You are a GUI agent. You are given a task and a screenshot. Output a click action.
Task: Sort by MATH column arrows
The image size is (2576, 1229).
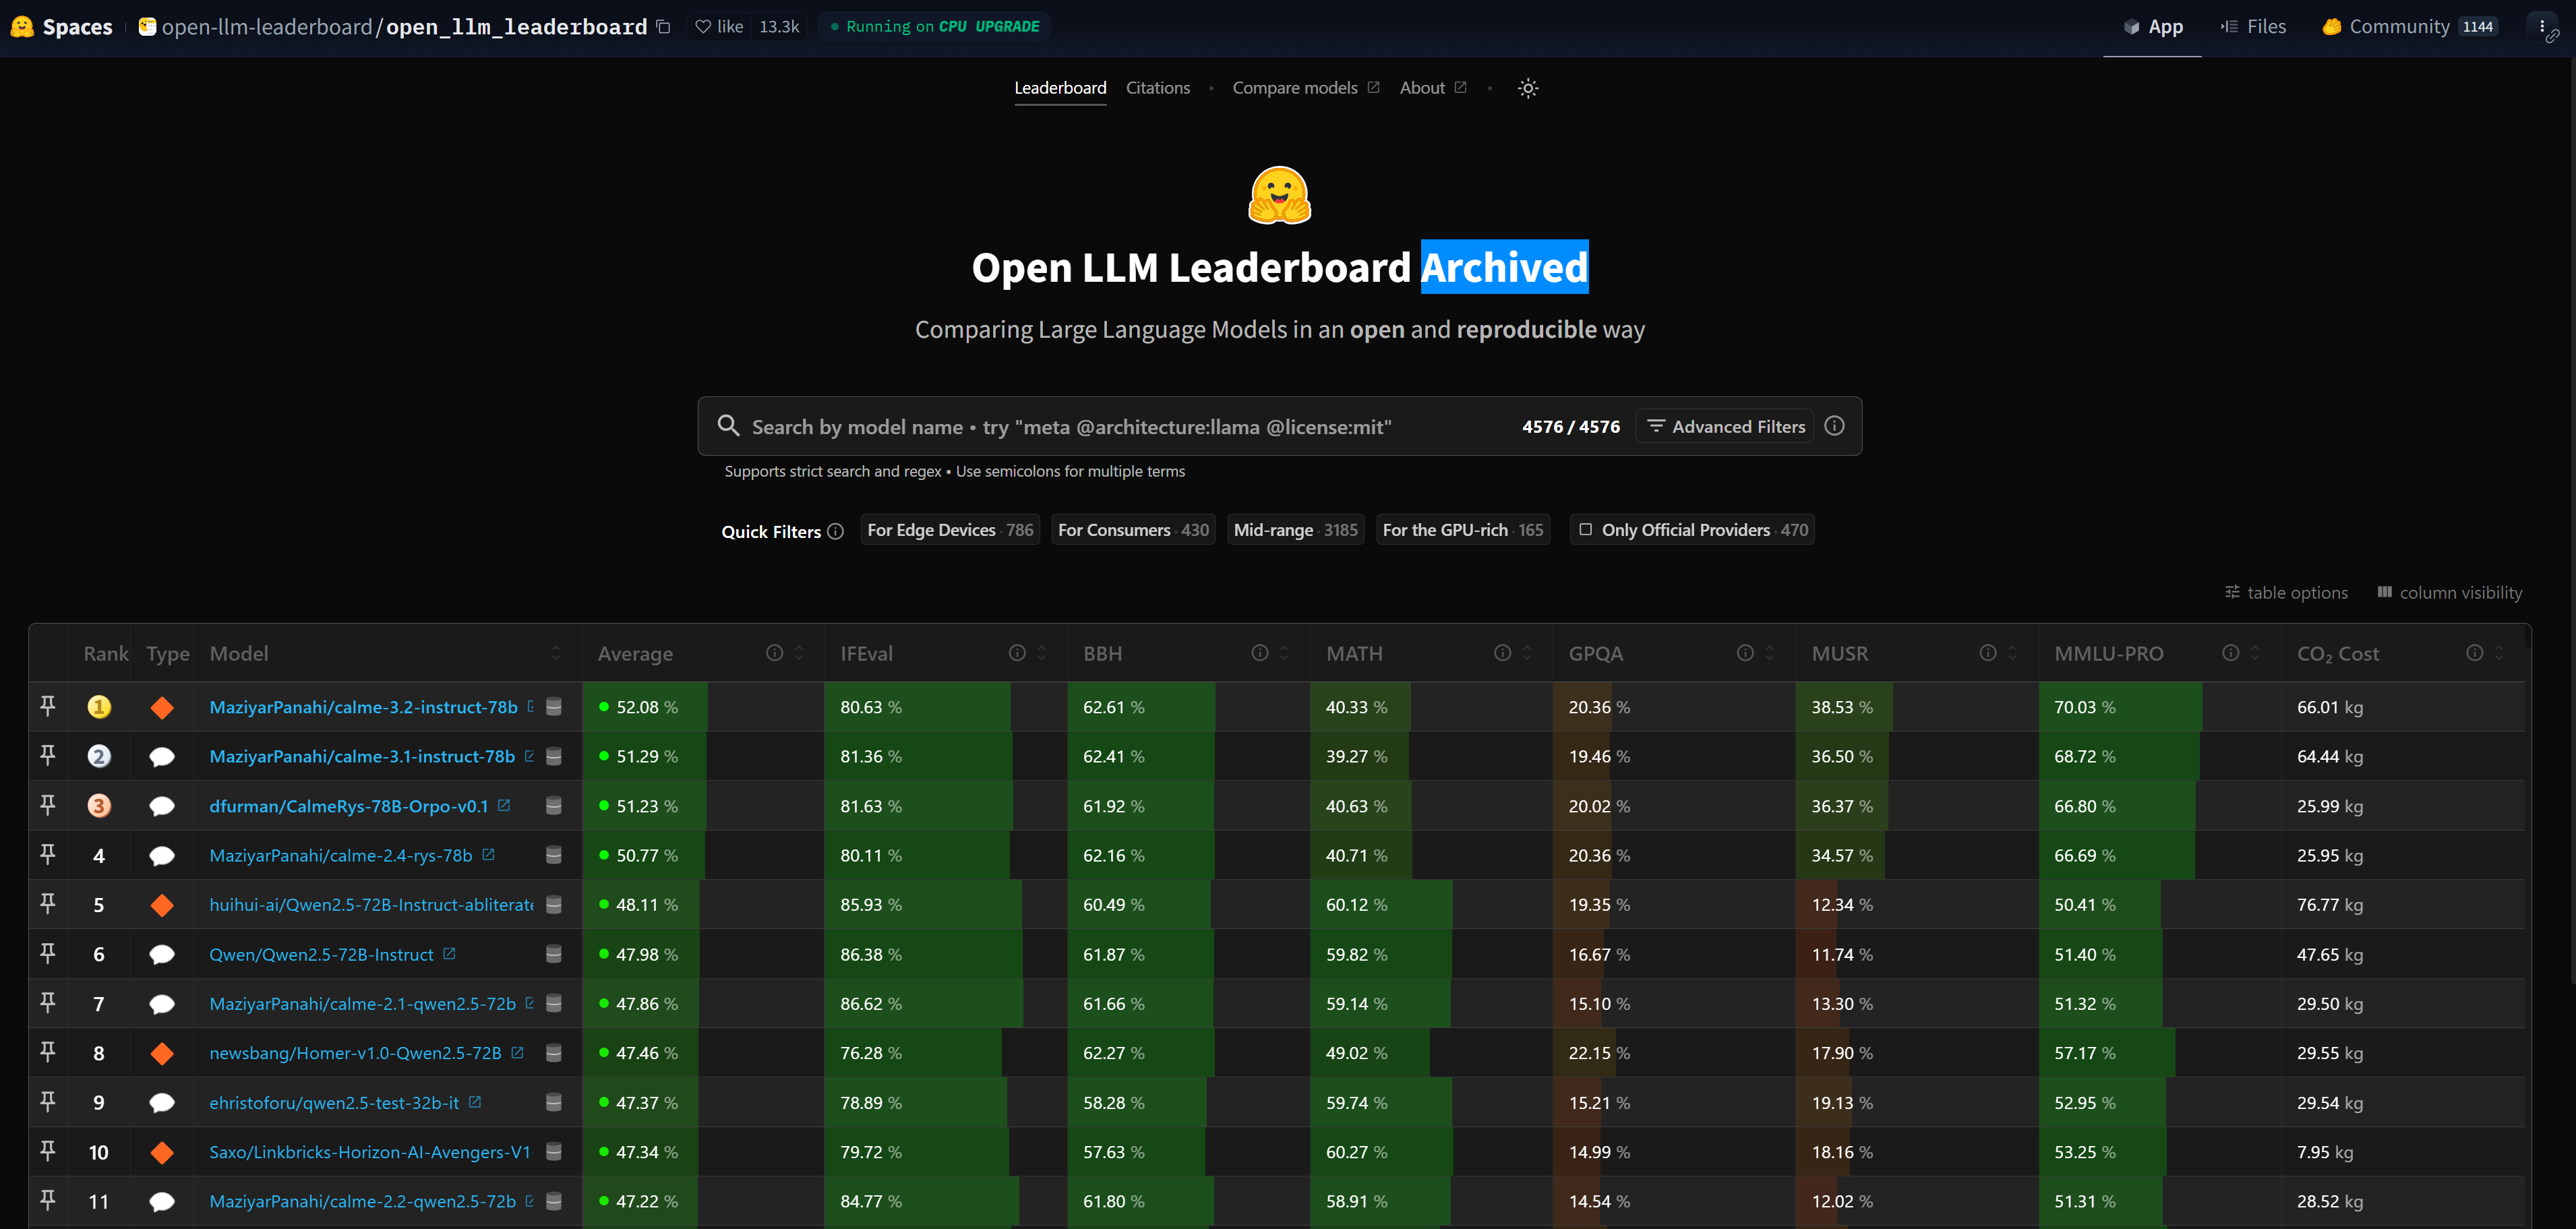[1527, 653]
